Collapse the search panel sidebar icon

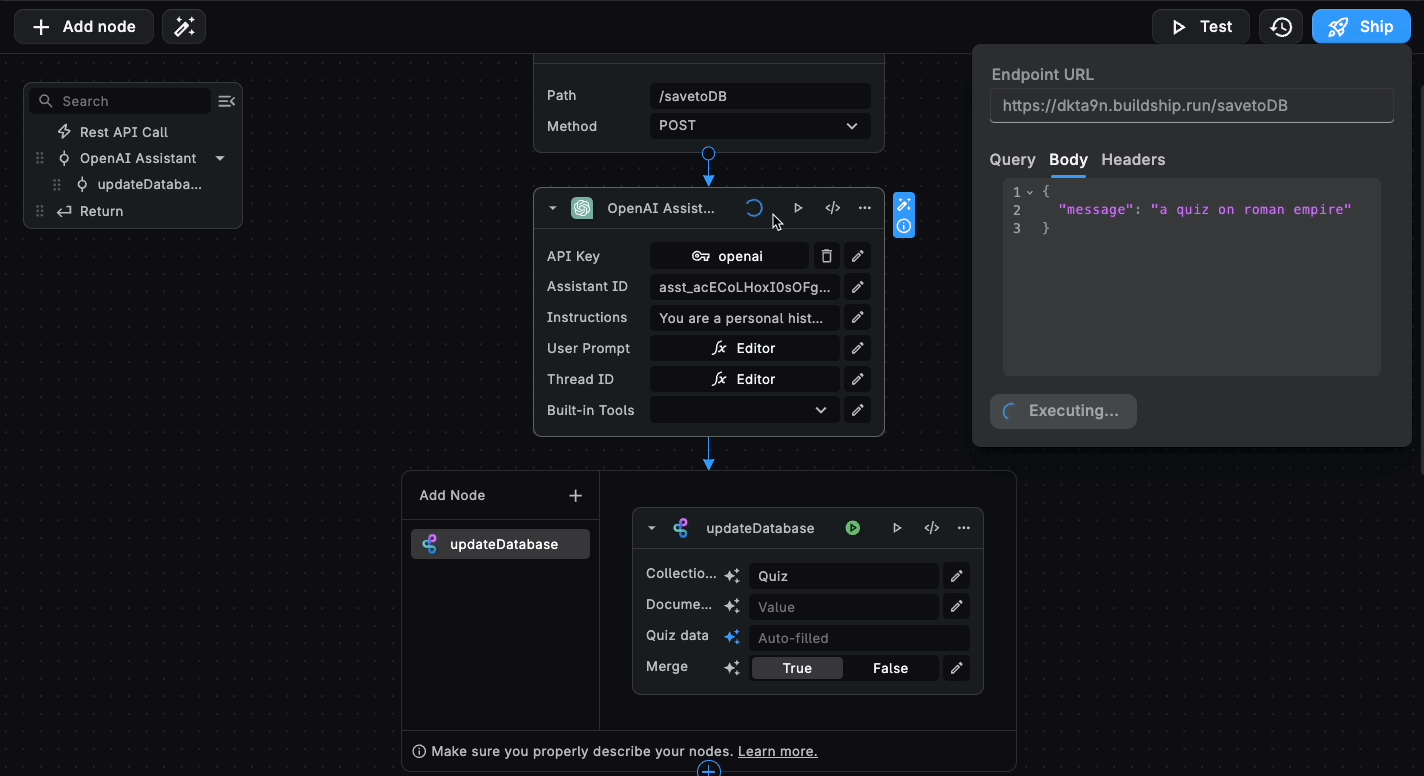coord(226,101)
